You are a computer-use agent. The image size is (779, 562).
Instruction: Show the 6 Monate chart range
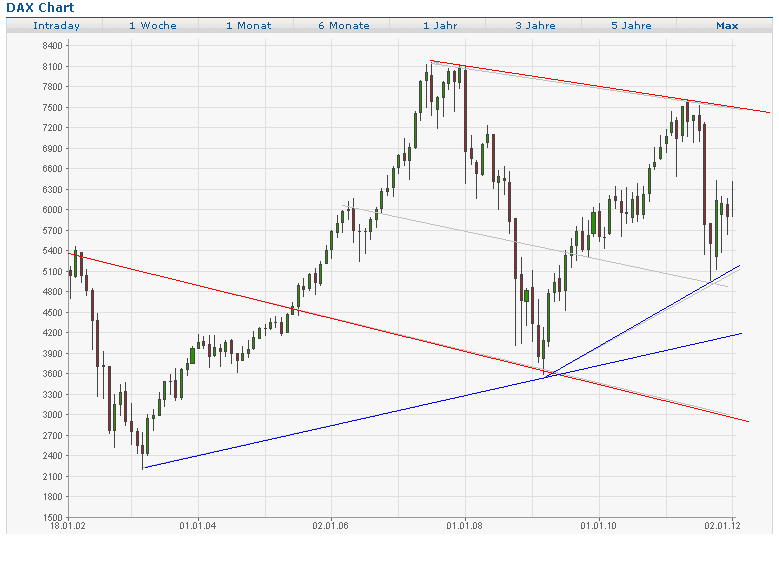[x=344, y=26]
